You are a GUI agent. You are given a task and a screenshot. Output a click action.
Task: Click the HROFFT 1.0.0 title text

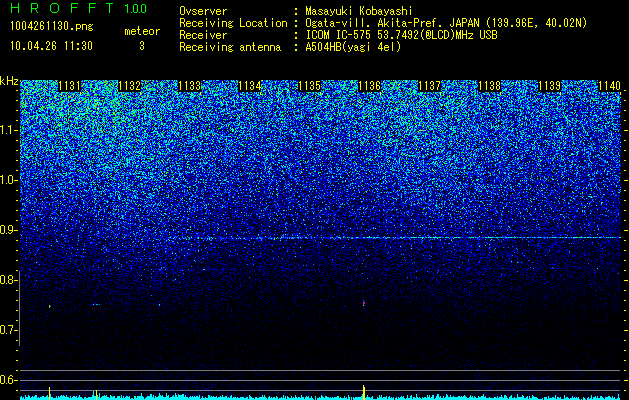[79, 8]
